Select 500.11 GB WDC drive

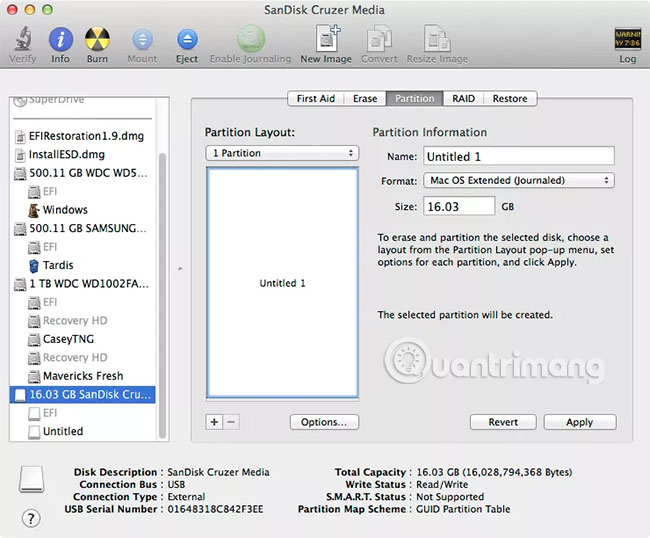[x=82, y=173]
